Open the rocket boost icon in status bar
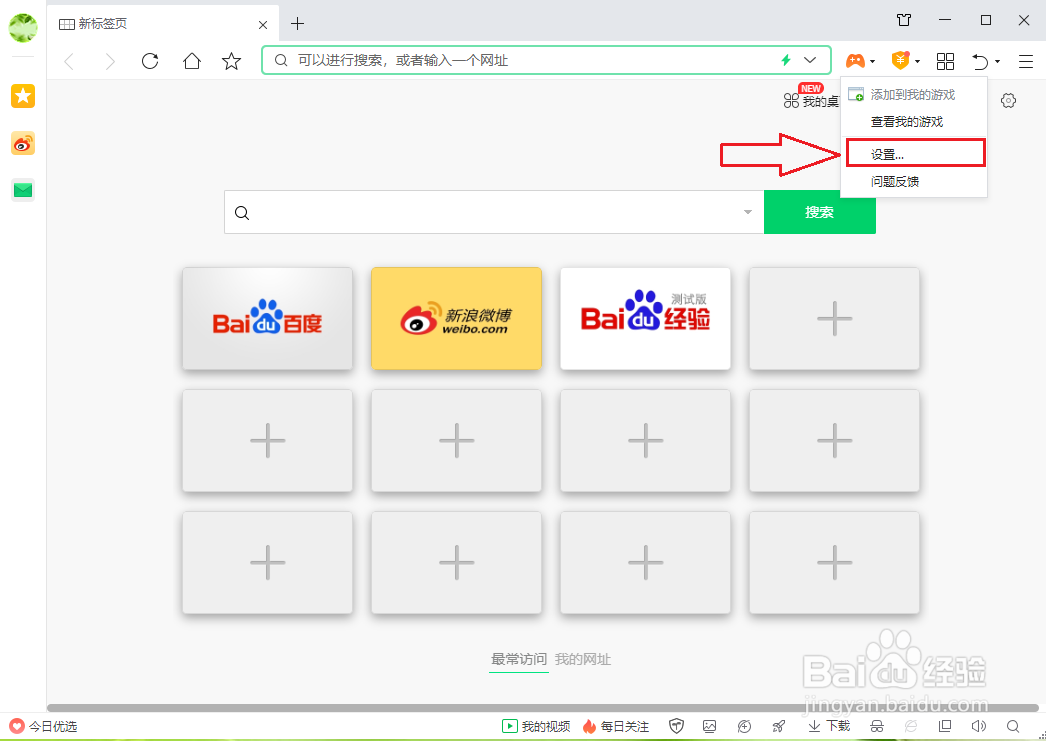This screenshot has height=741, width=1046. click(778, 726)
